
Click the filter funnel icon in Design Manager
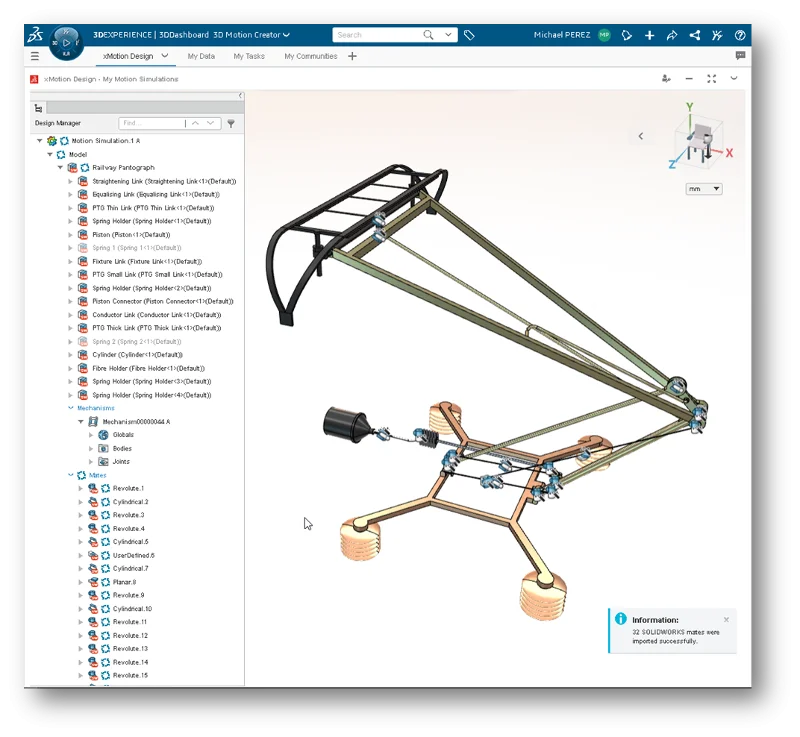click(x=231, y=123)
